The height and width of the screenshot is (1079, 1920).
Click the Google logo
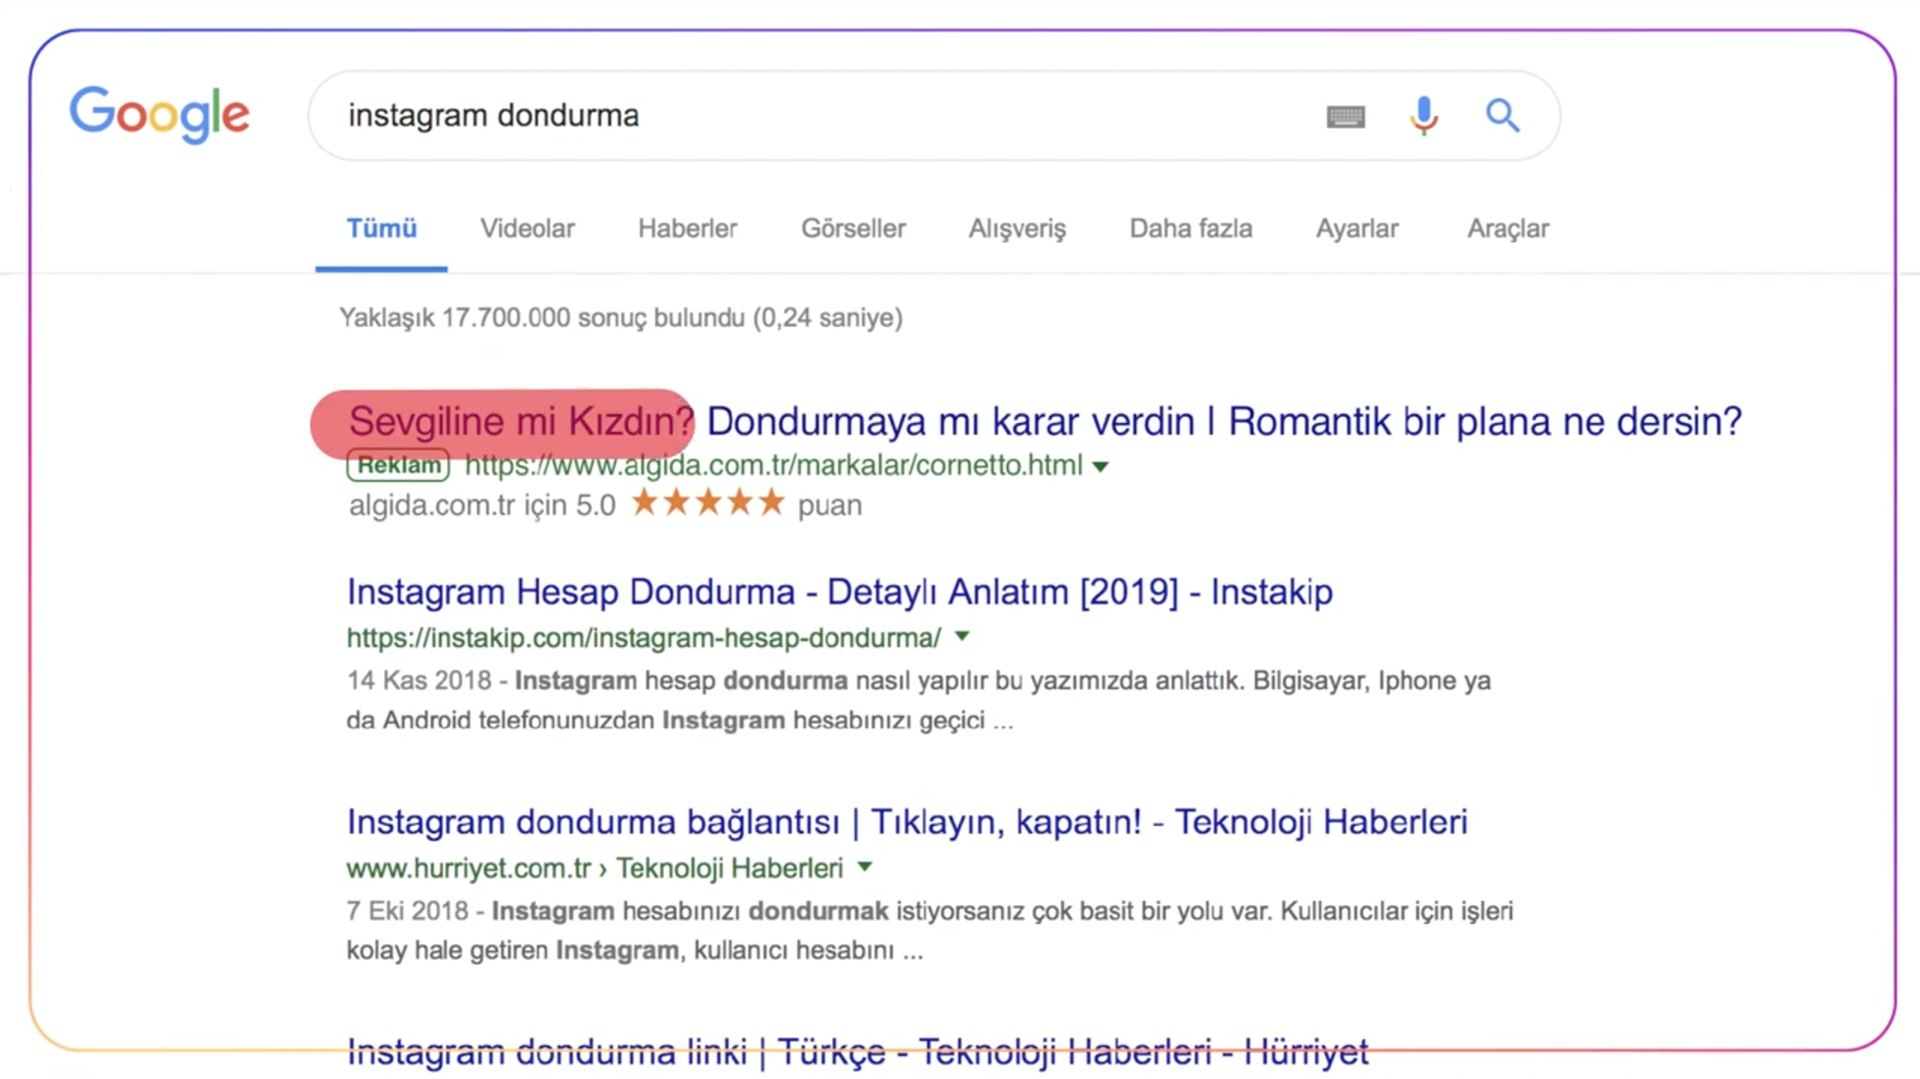(159, 113)
